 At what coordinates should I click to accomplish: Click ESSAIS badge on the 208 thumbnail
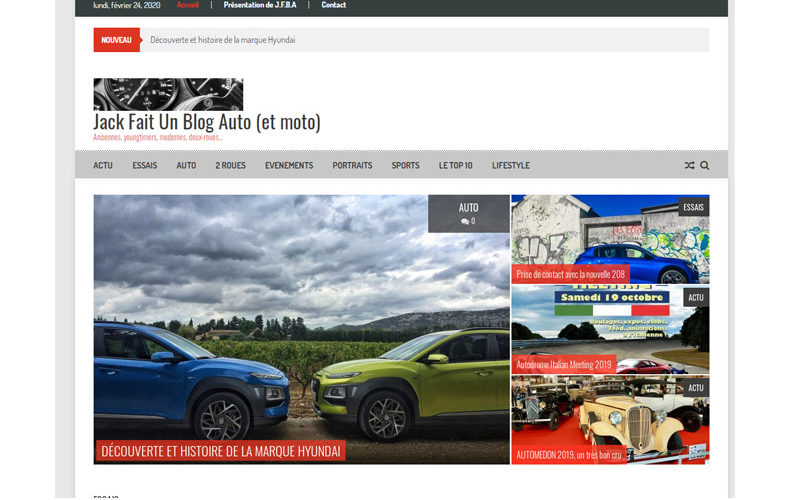[693, 207]
